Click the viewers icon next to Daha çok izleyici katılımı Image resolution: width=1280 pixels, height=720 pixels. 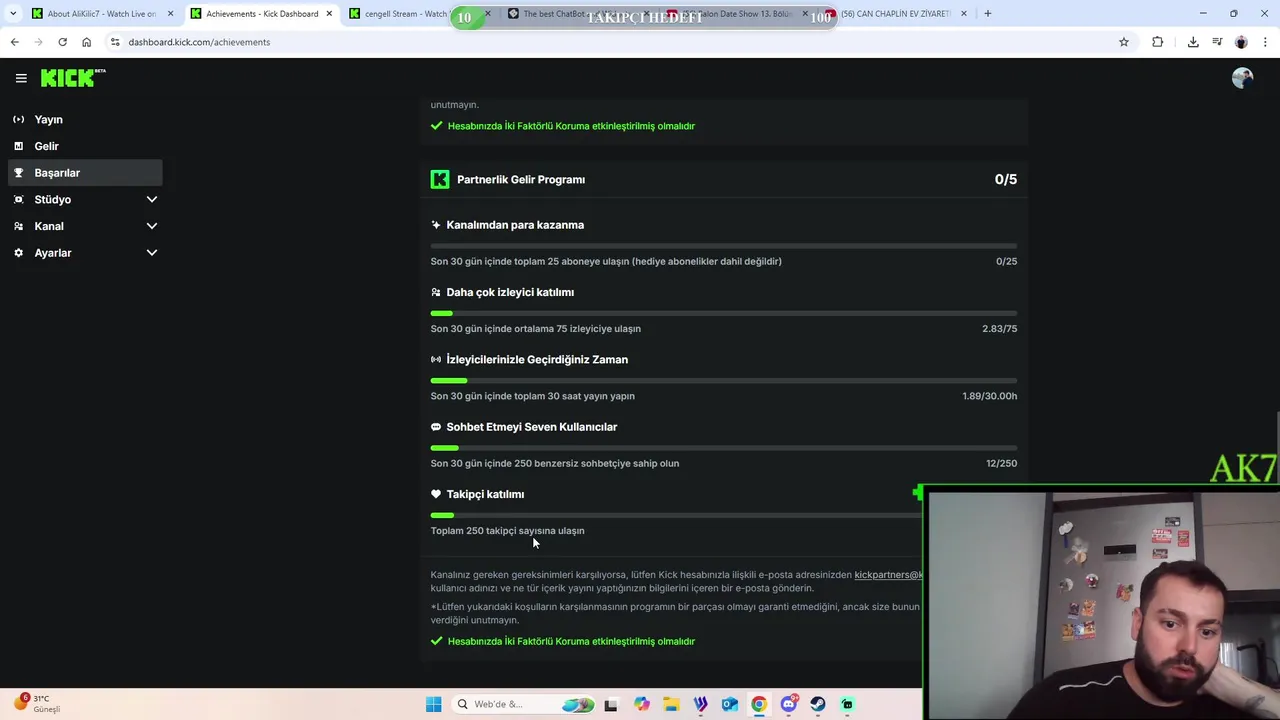(x=436, y=292)
